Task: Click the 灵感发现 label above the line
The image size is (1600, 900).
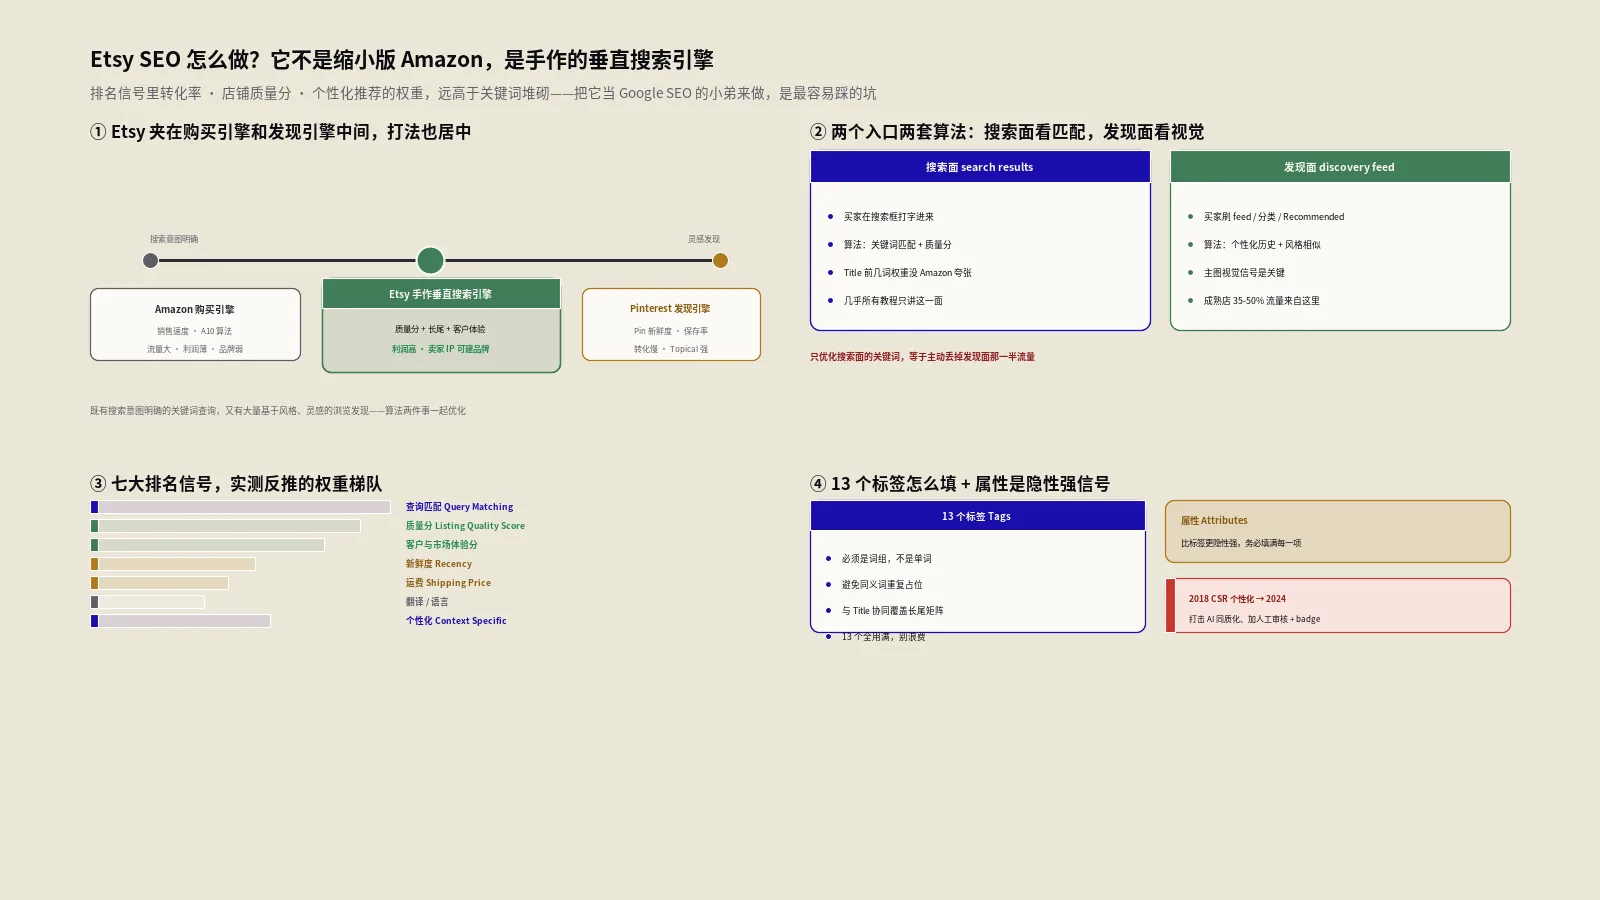Action: tap(704, 240)
